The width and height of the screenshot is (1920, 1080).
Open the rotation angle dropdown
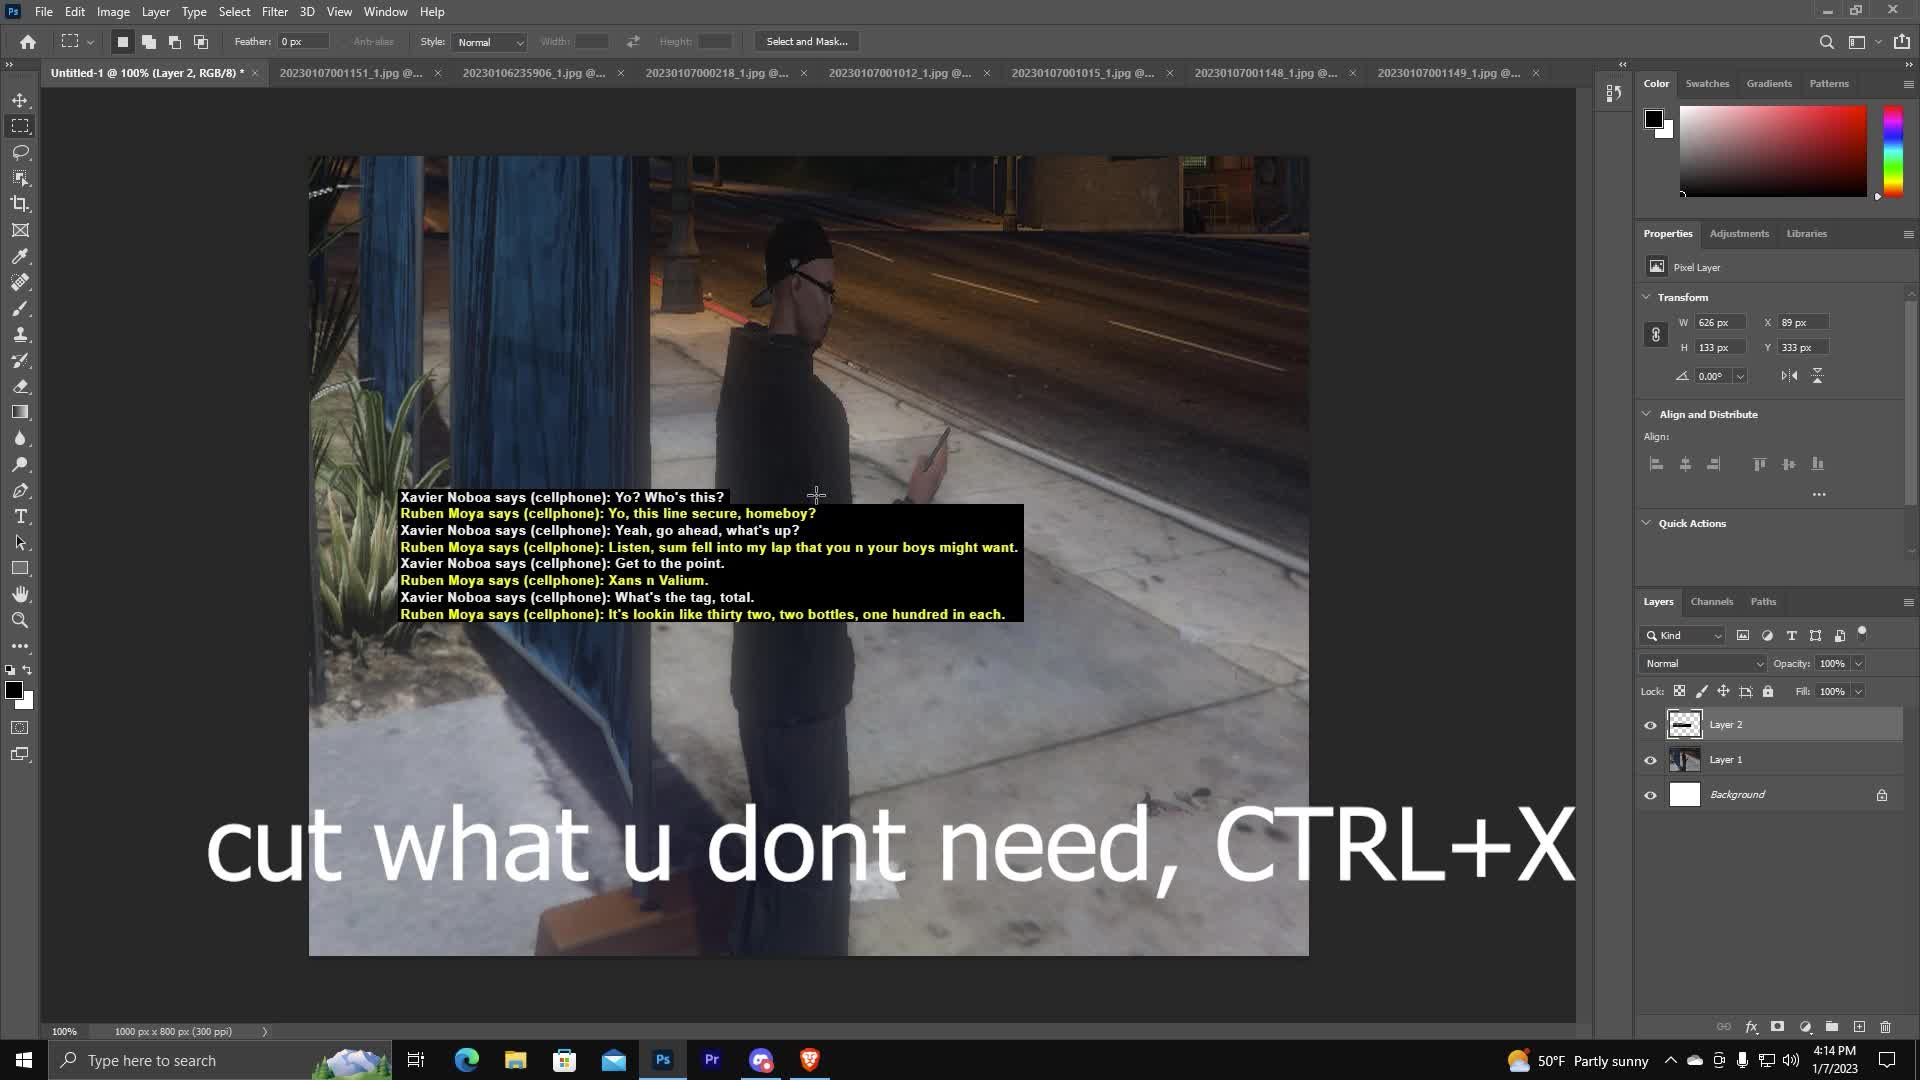click(x=1740, y=377)
